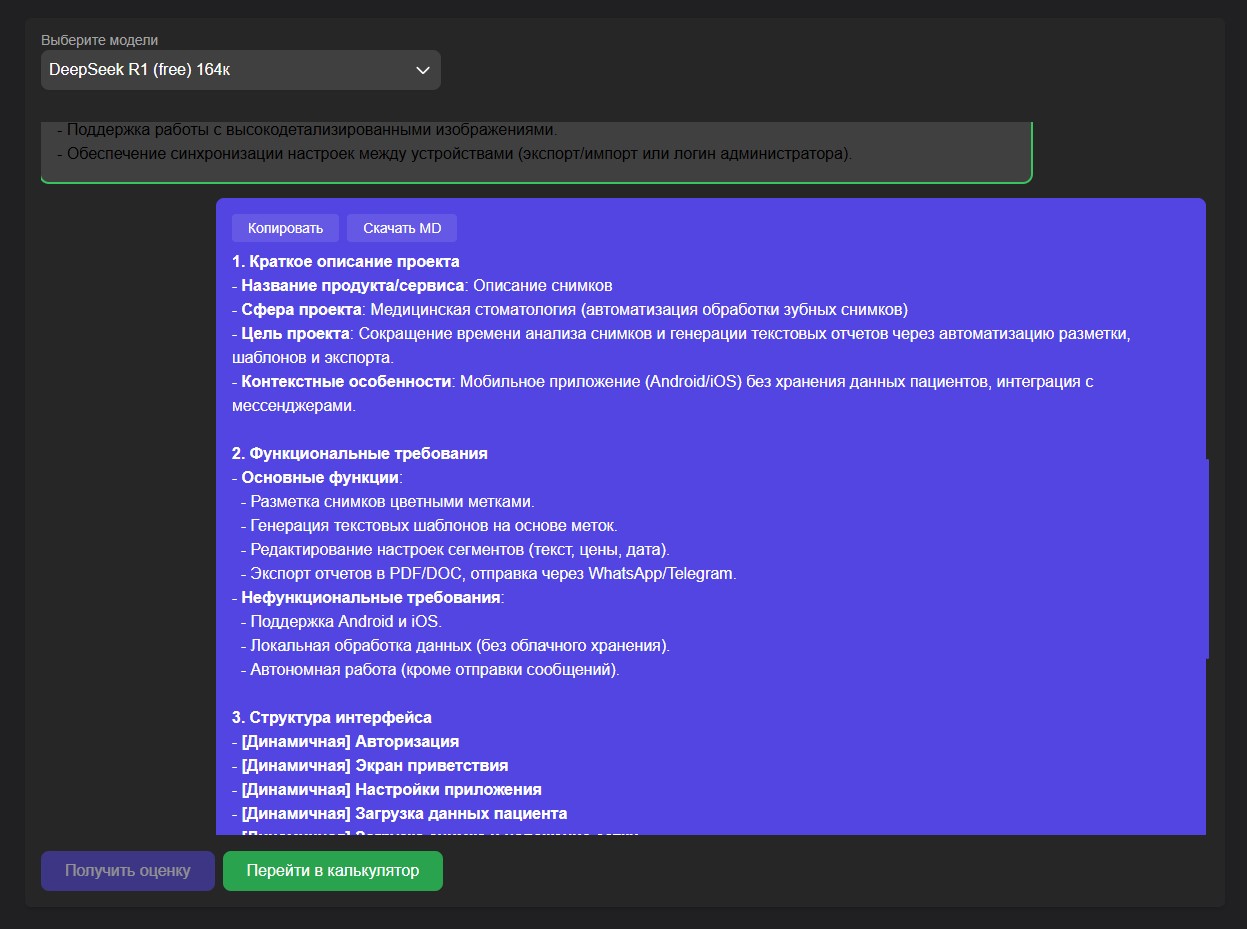Click the [Динамичная] Экран приветствия item
This screenshot has height=929, width=1247.
point(374,766)
